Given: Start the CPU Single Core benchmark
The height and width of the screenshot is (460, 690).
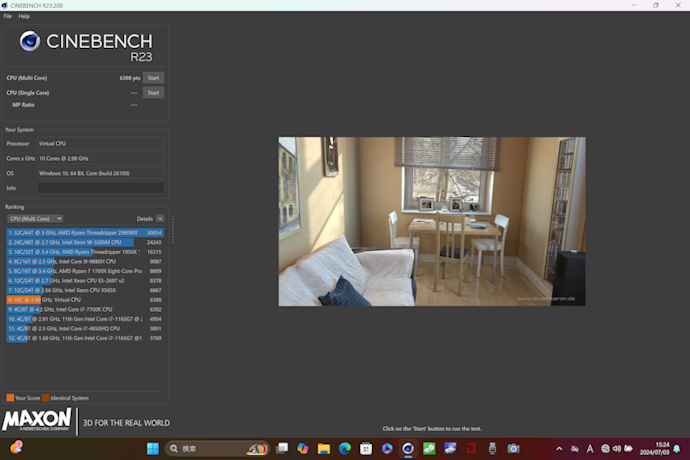Looking at the screenshot, I should [153, 93].
